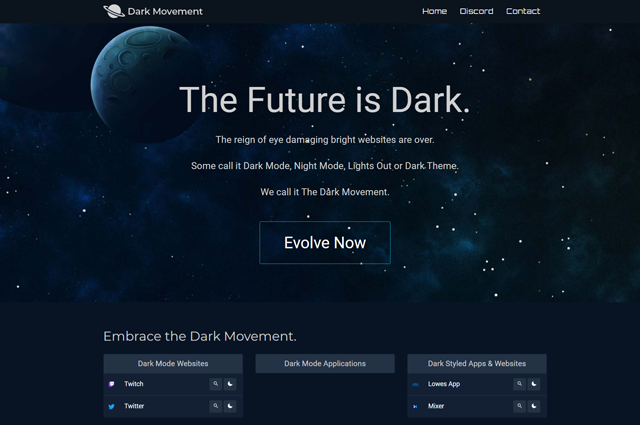Click the Dark Movement planet logo
Screen dimensions: 640x425
(x=114, y=11)
